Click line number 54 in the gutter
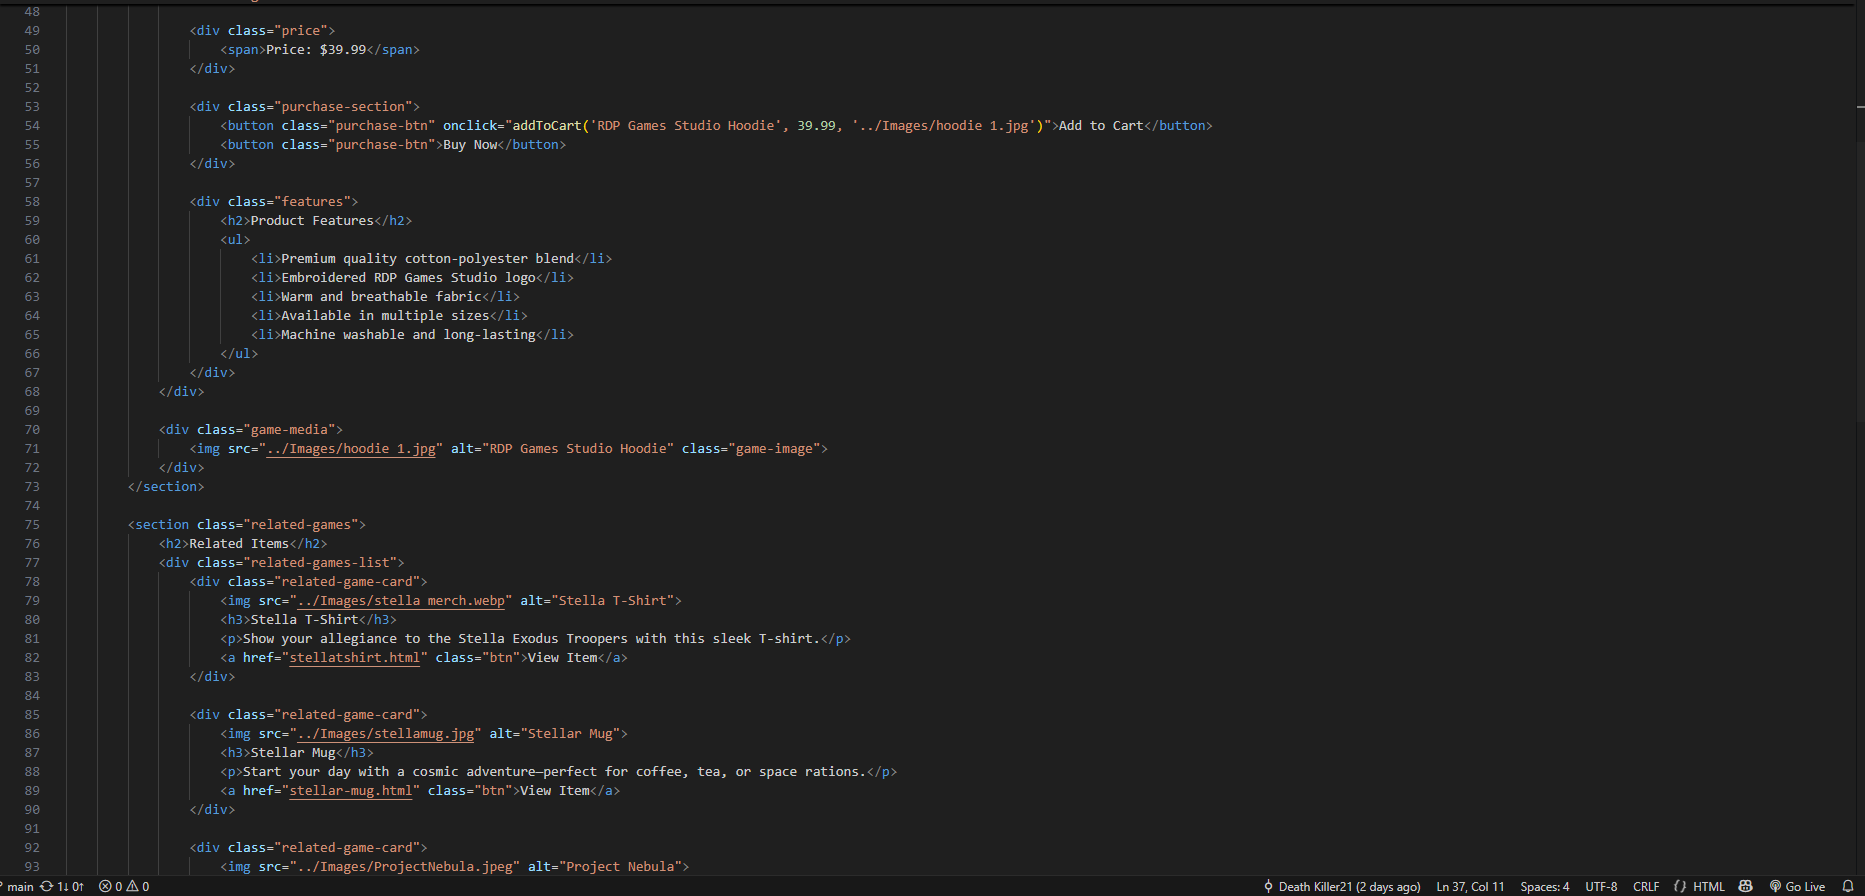Image resolution: width=1865 pixels, height=896 pixels. tap(32, 126)
